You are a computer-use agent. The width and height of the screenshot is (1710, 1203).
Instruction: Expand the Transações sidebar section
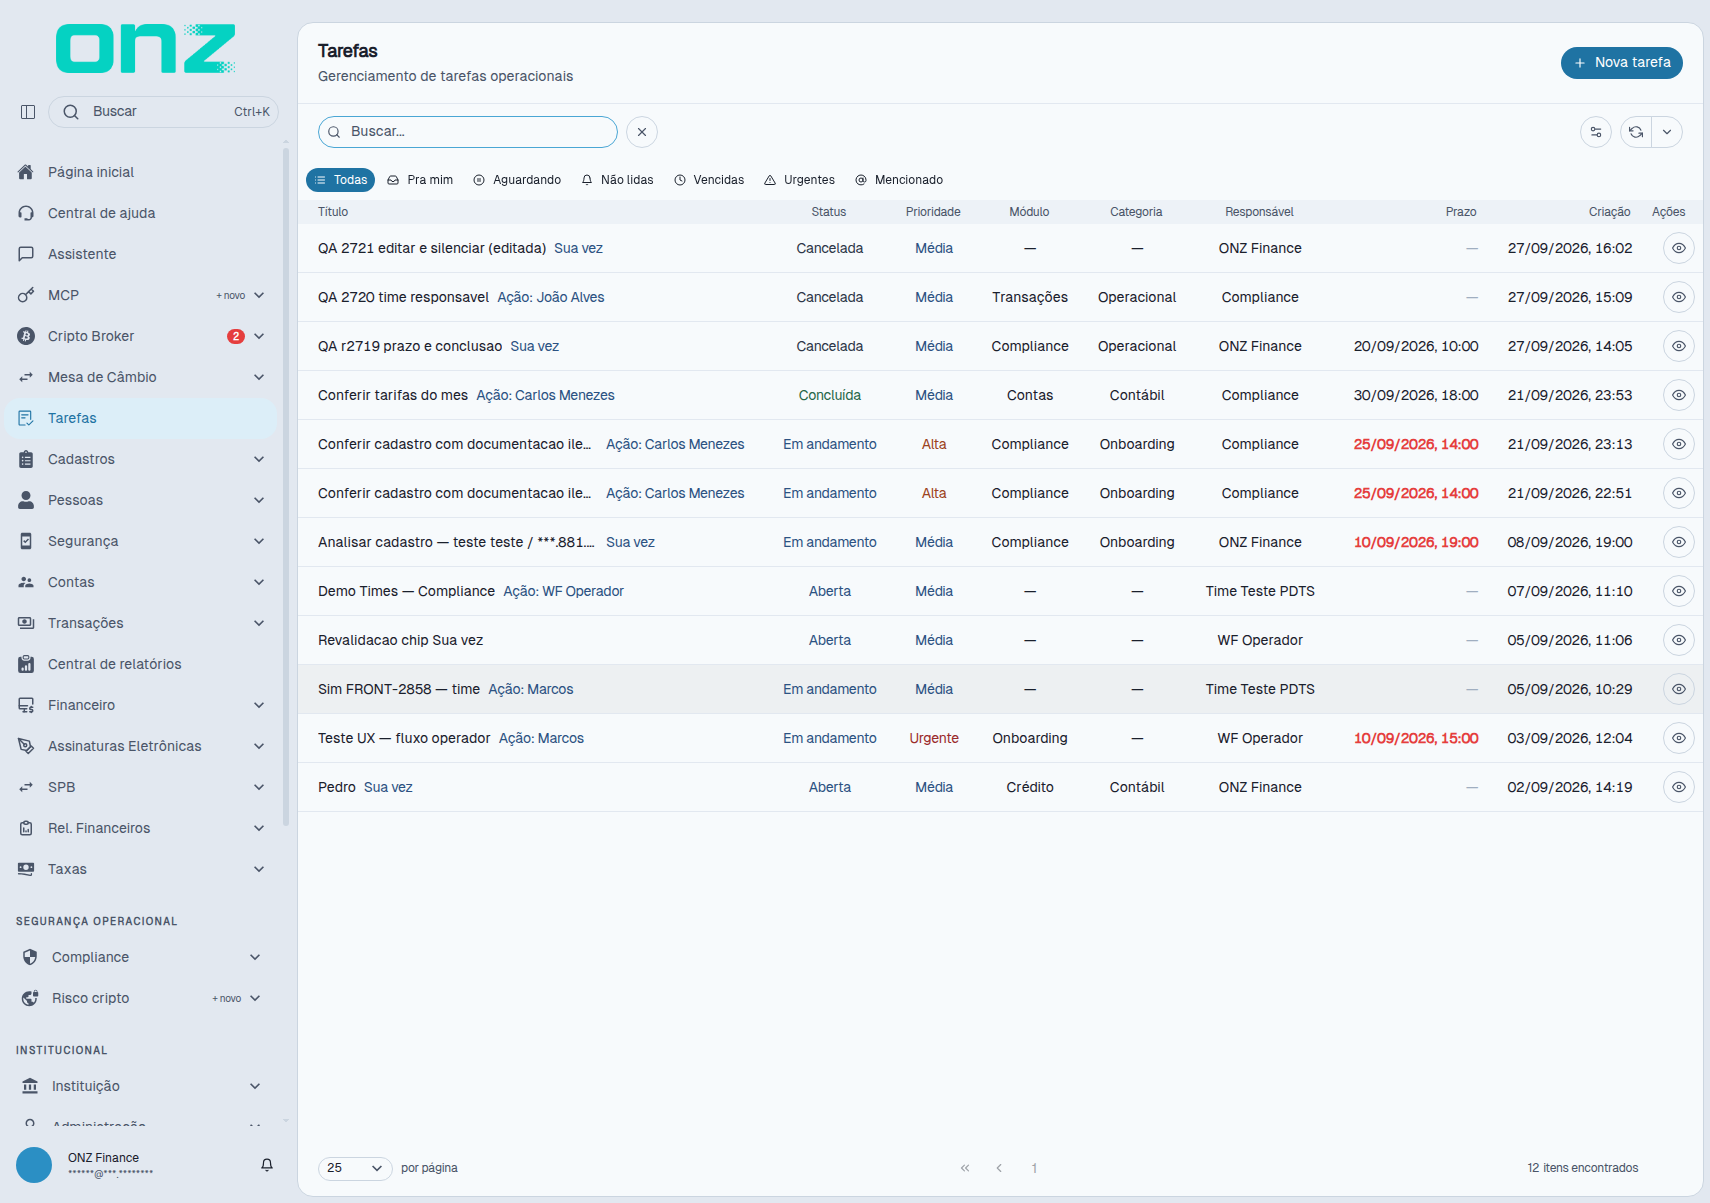(259, 623)
